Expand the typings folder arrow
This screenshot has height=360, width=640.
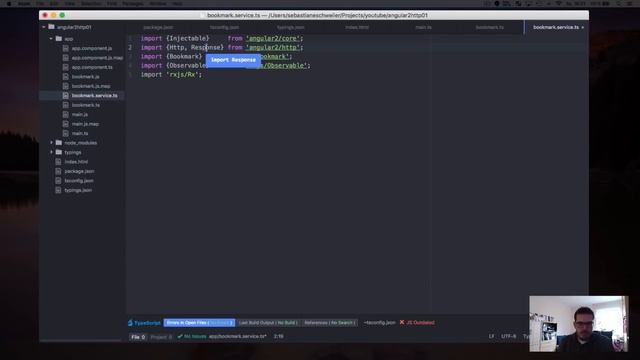click(51, 152)
